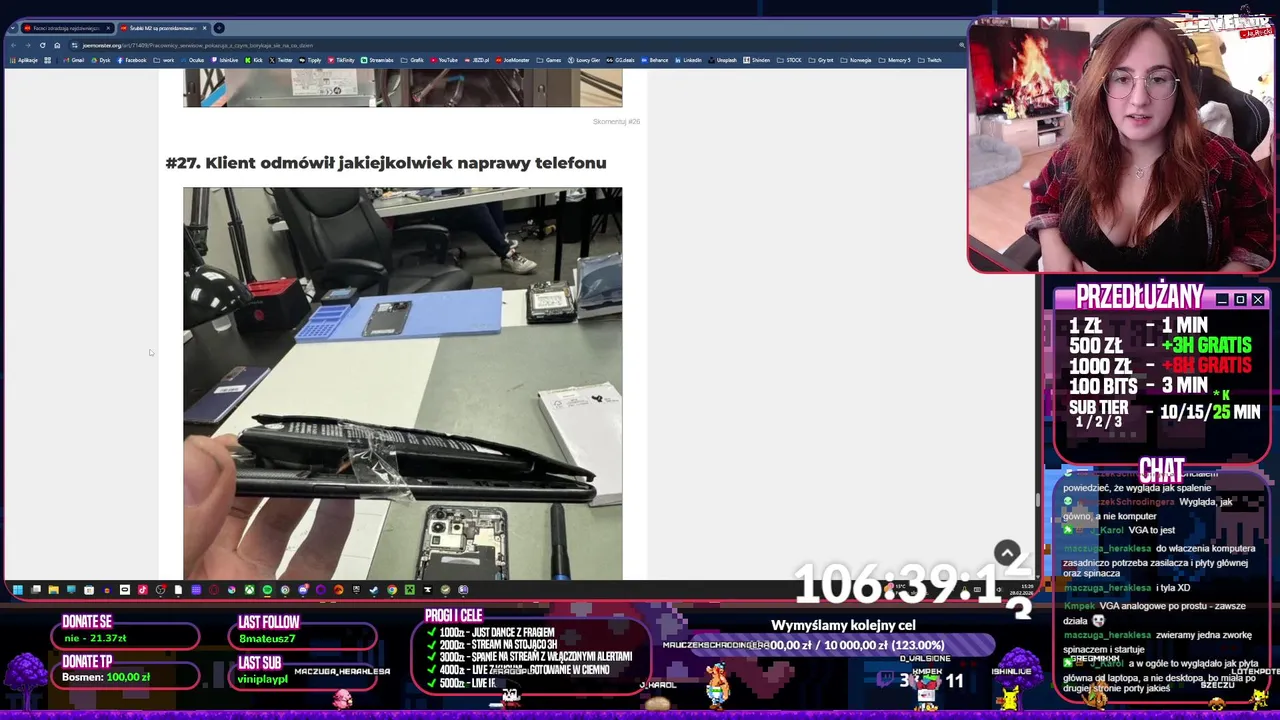Viewport: 1280px width, 720px height.
Task: Open the IshinLive bookmark
Action: (225, 60)
